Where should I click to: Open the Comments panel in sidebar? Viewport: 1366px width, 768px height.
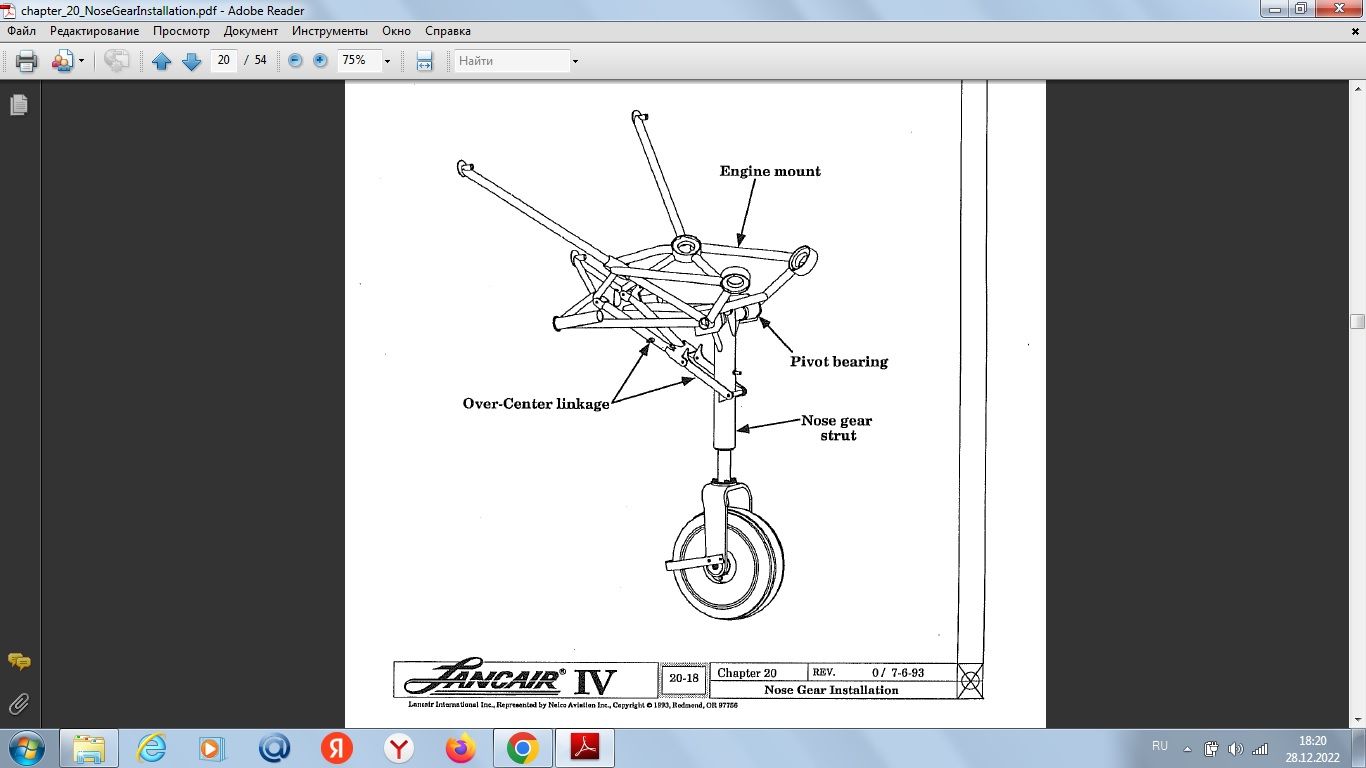(18, 661)
